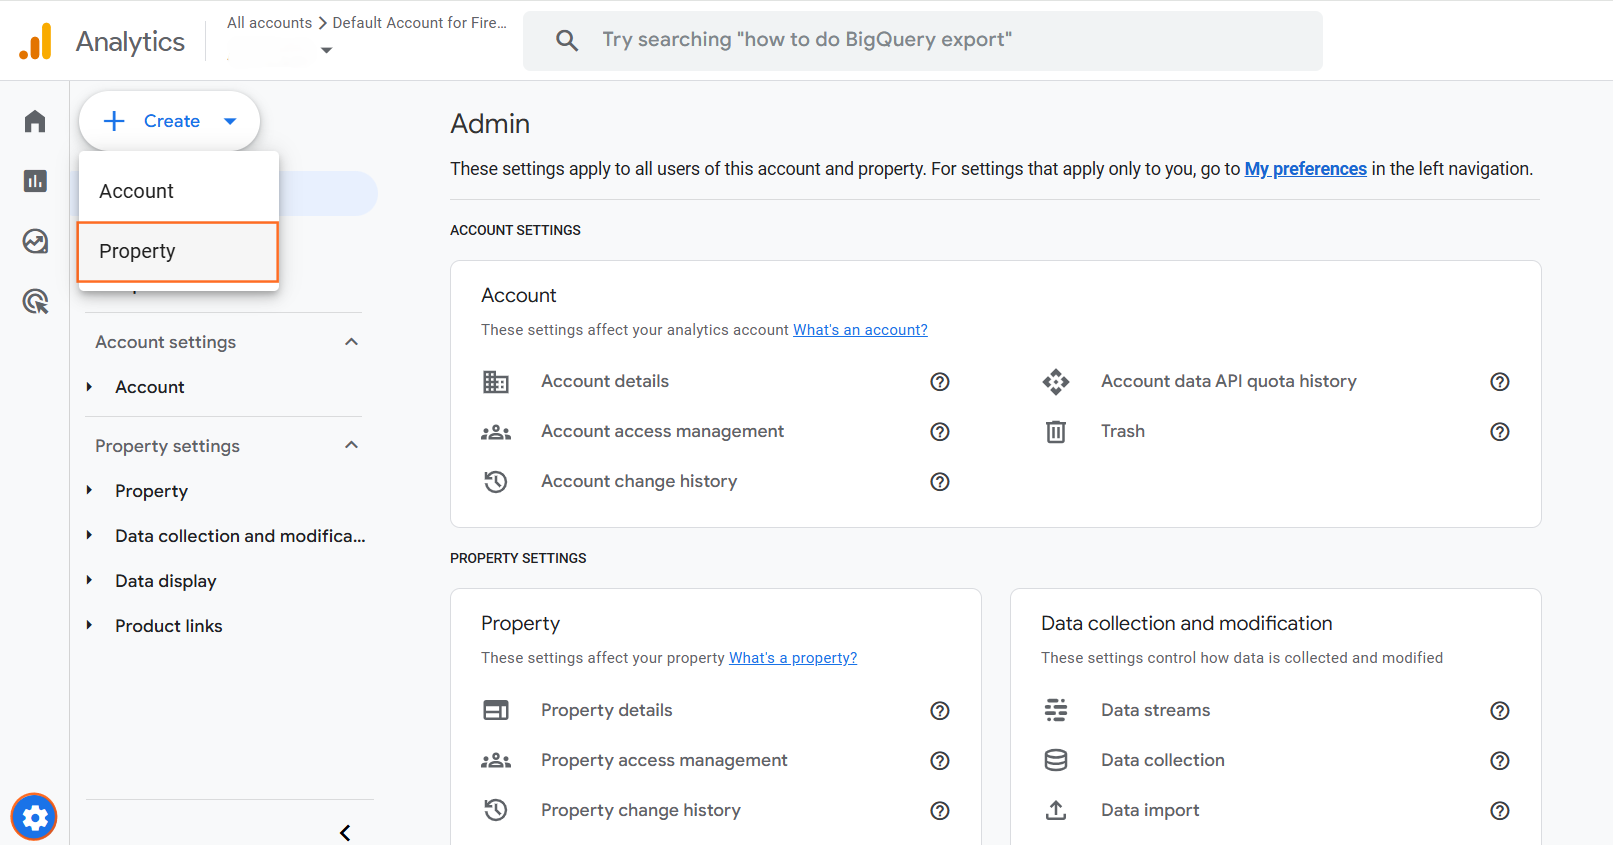
Task: Click the Data import upload icon
Action: pyautogui.click(x=1056, y=810)
